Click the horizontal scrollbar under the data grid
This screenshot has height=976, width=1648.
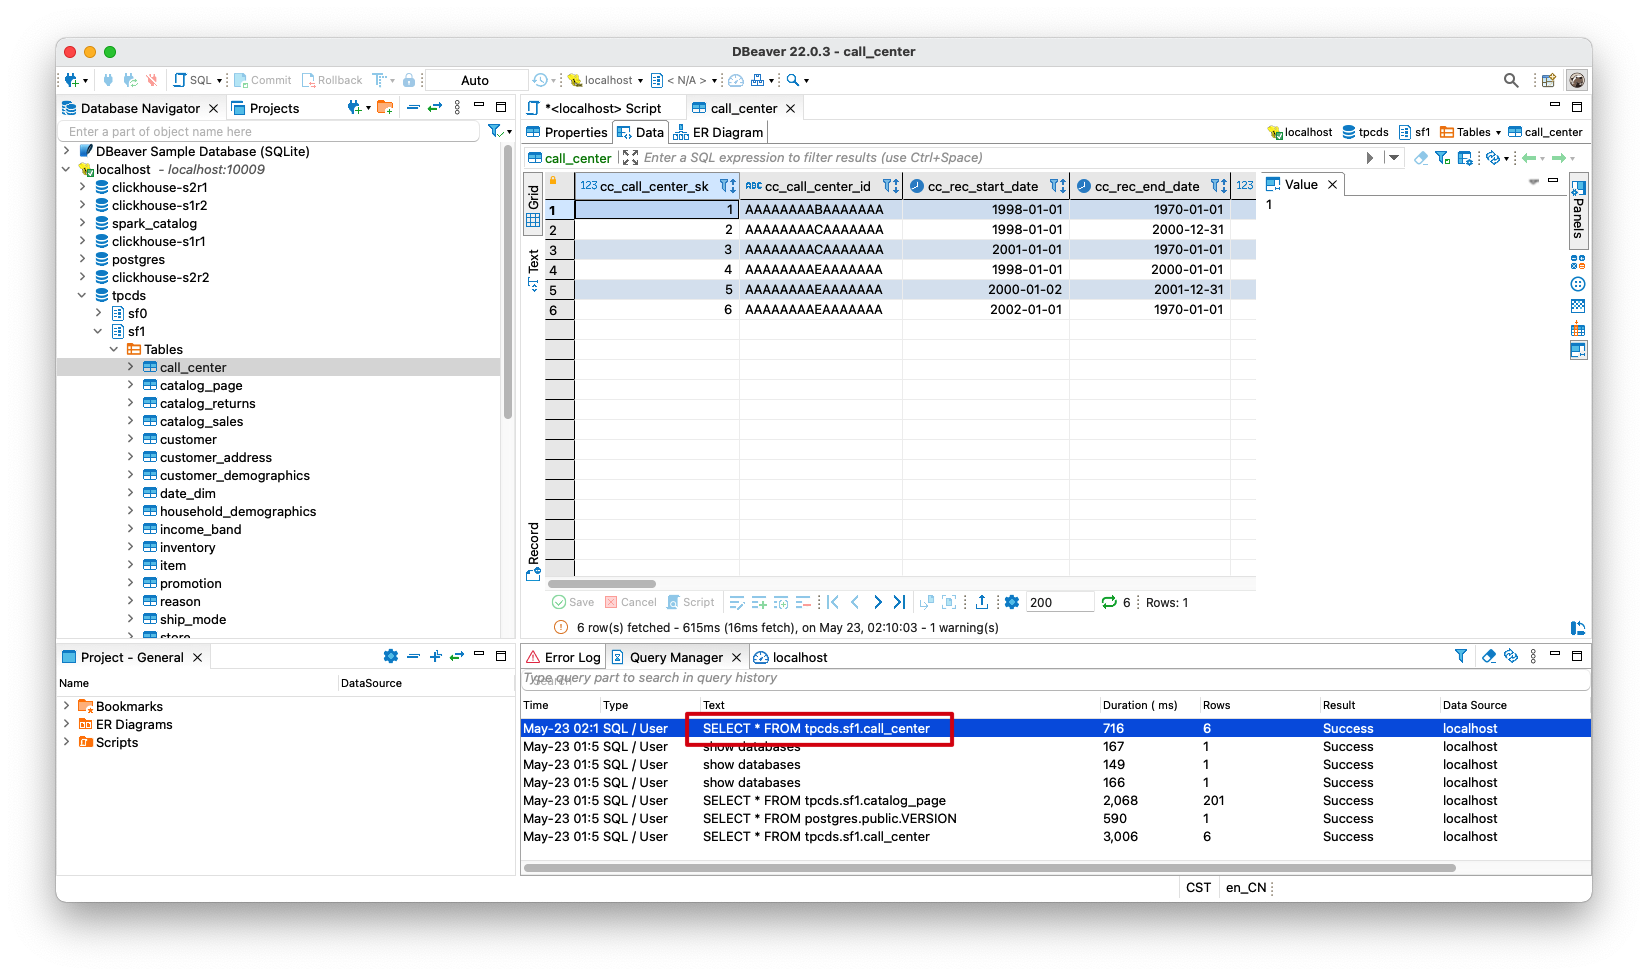pyautogui.click(x=602, y=584)
